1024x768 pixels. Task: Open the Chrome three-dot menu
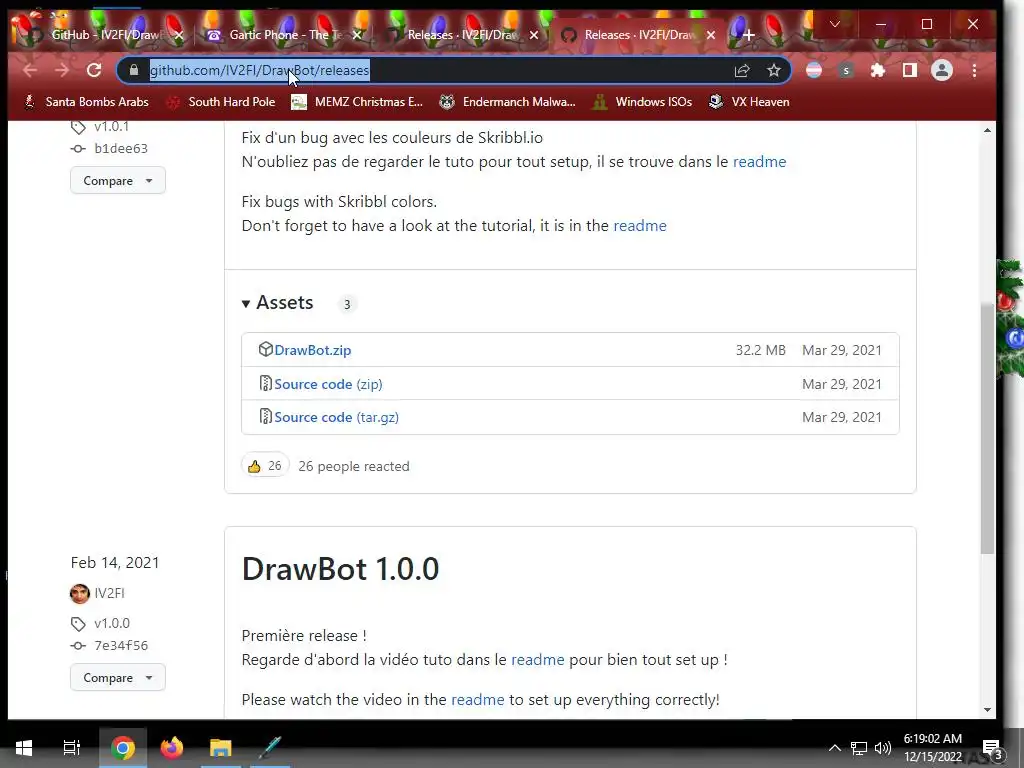tap(974, 70)
